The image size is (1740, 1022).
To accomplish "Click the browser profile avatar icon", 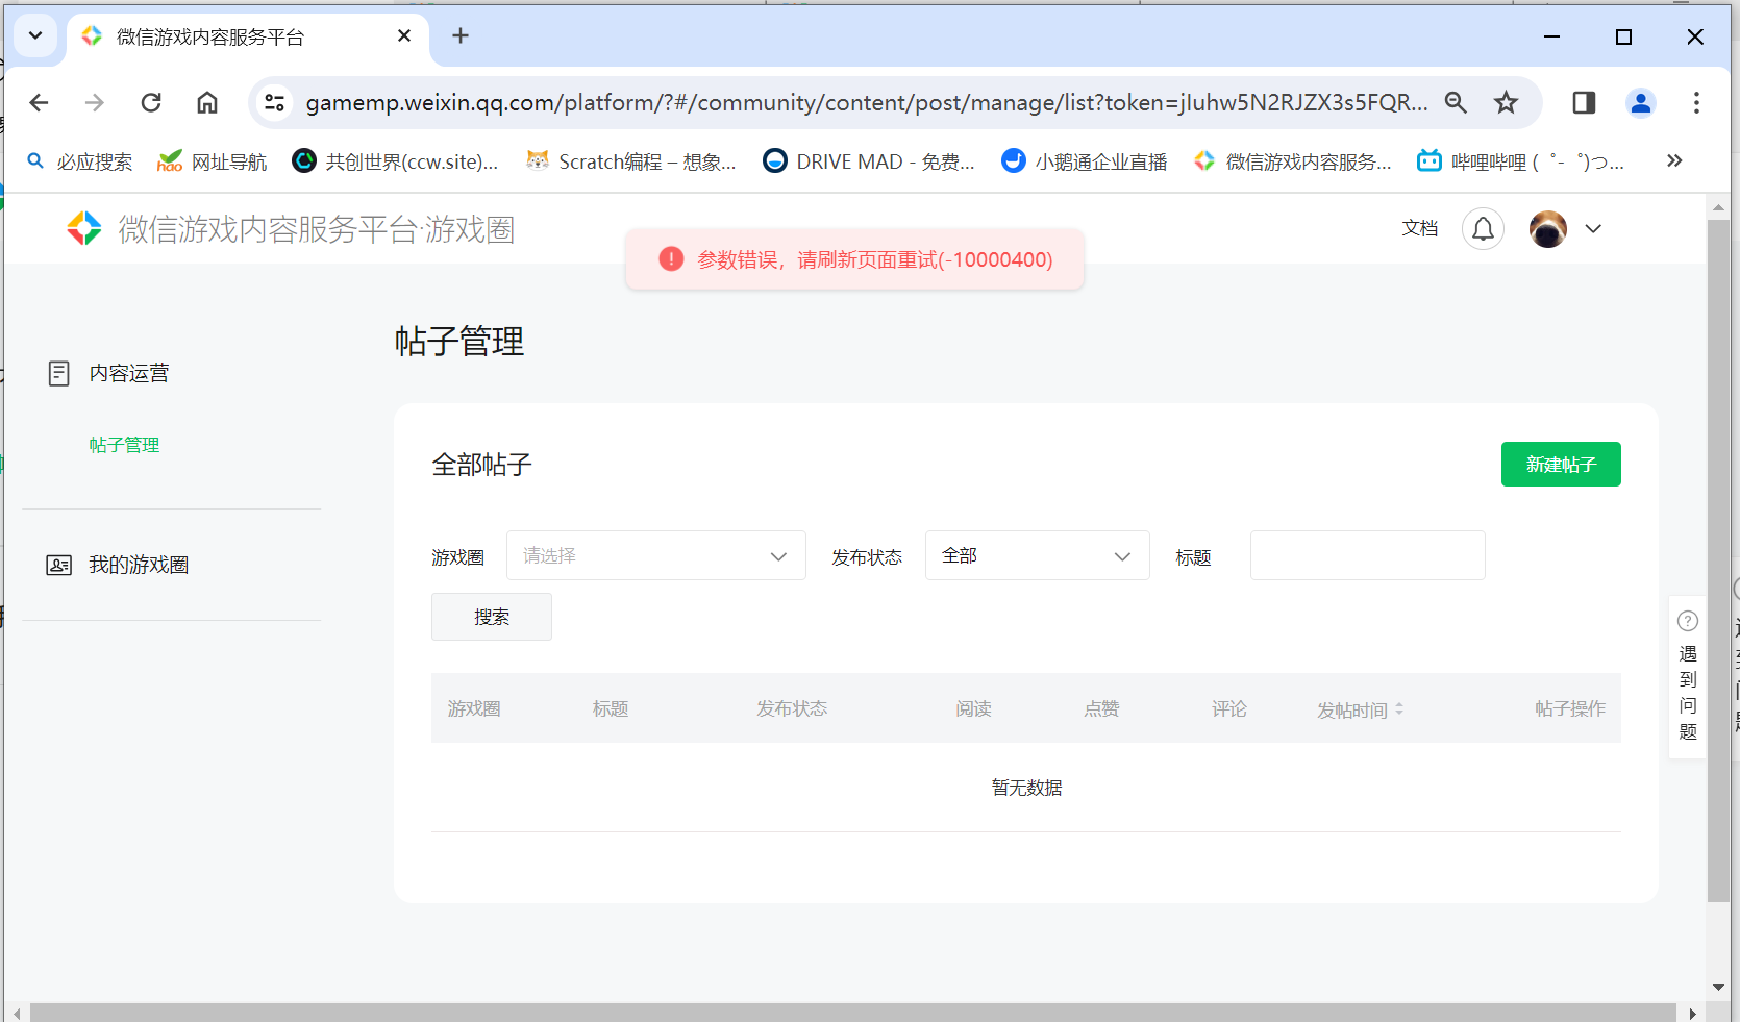I will coord(1641,102).
